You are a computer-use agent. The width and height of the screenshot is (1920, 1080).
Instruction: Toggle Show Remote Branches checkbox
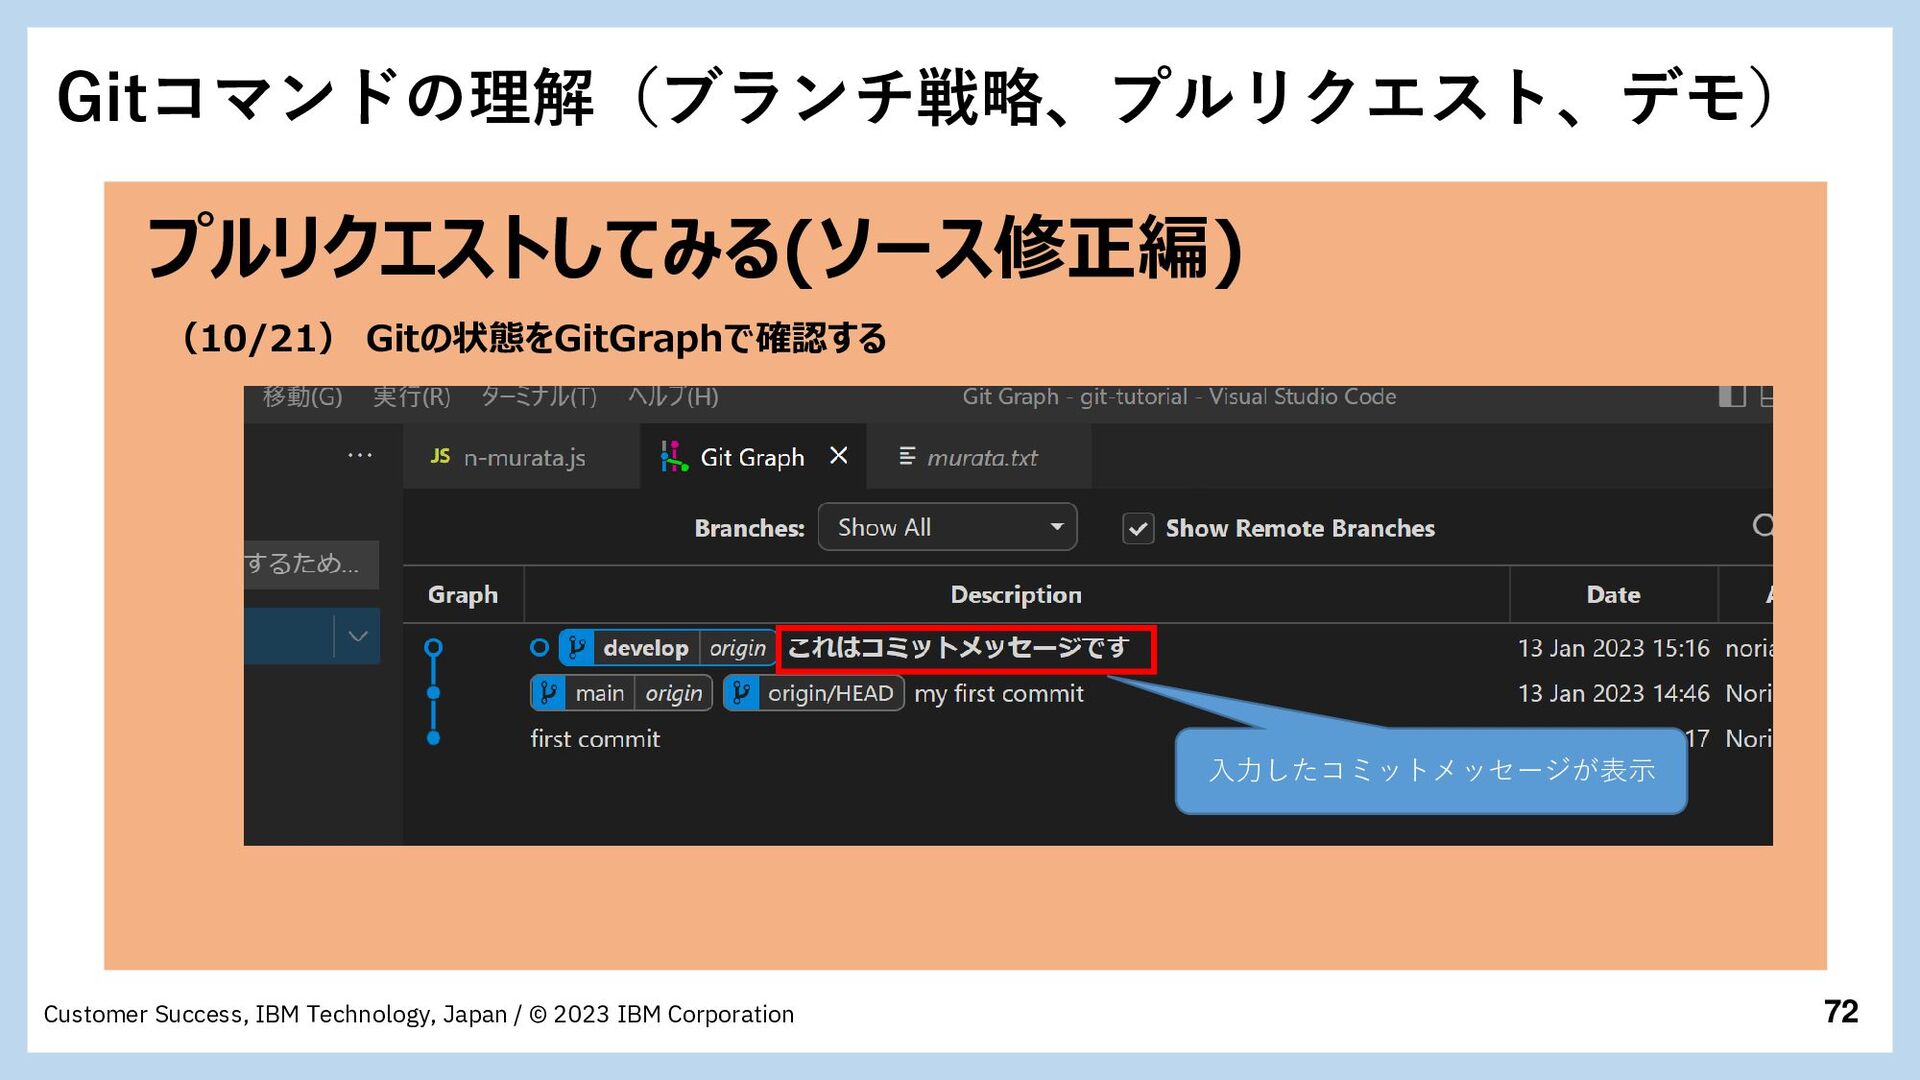coord(1138,528)
